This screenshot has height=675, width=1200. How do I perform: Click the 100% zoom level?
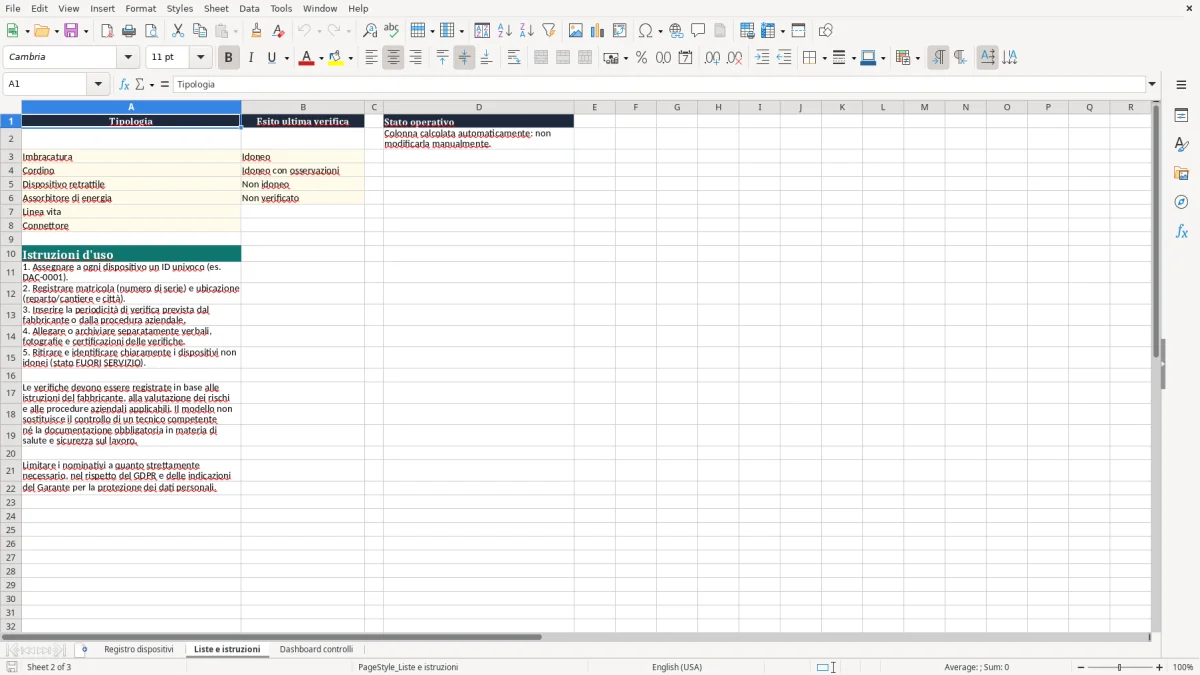[x=1182, y=667]
